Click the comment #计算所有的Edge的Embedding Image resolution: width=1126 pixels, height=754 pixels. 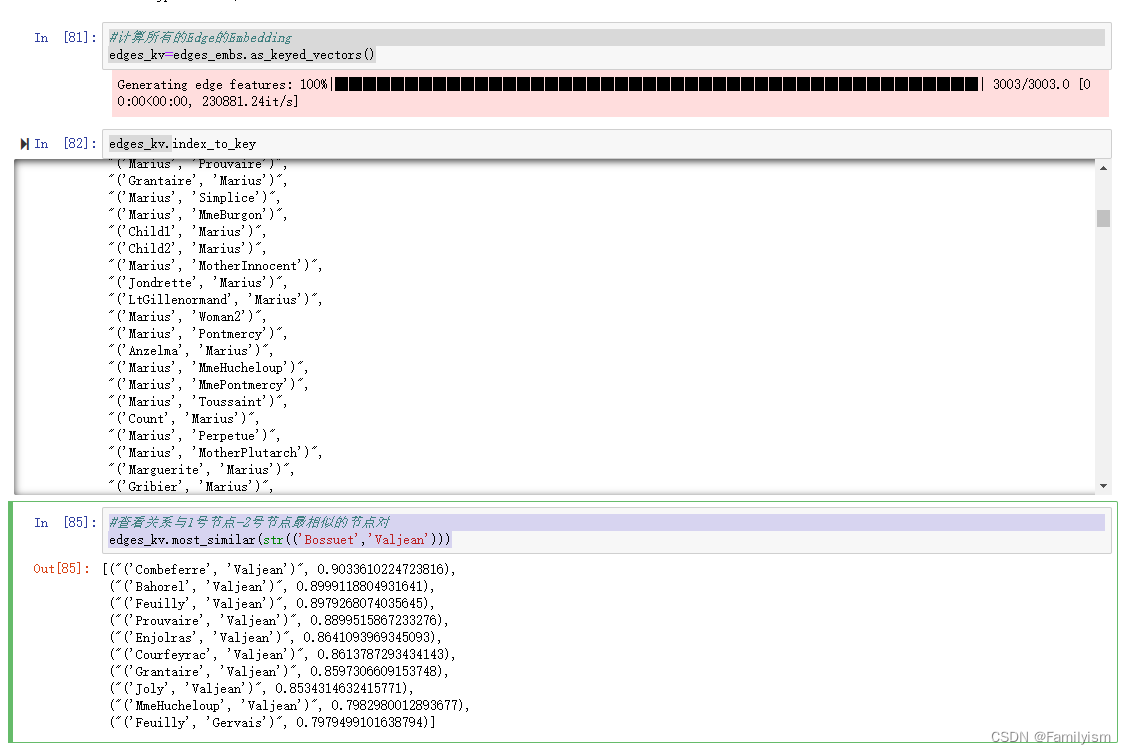point(200,36)
